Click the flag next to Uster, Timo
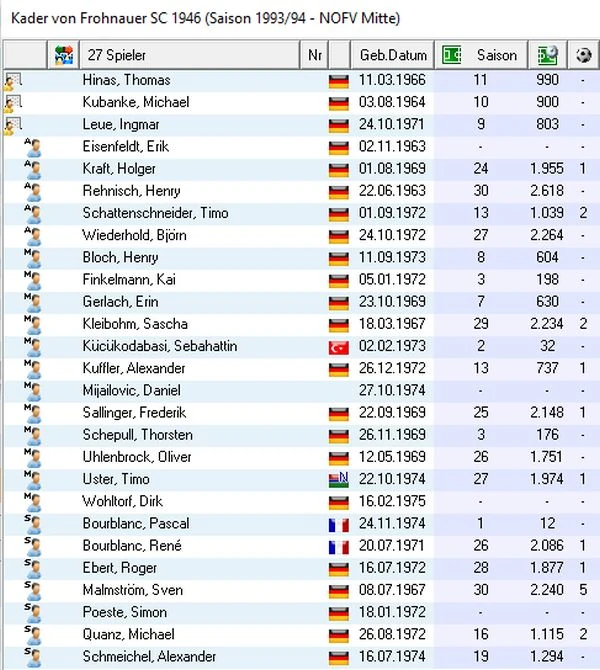Image resolution: width=600 pixels, height=670 pixels. coord(339,480)
